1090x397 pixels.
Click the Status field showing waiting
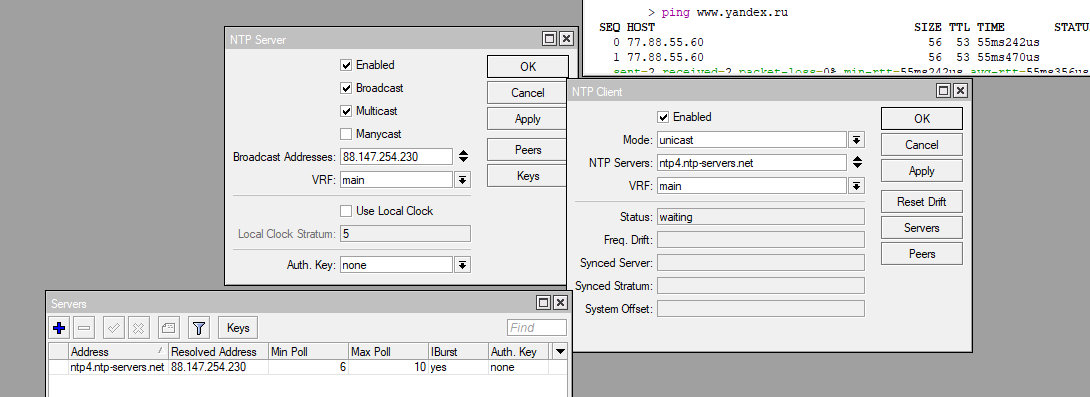(760, 217)
